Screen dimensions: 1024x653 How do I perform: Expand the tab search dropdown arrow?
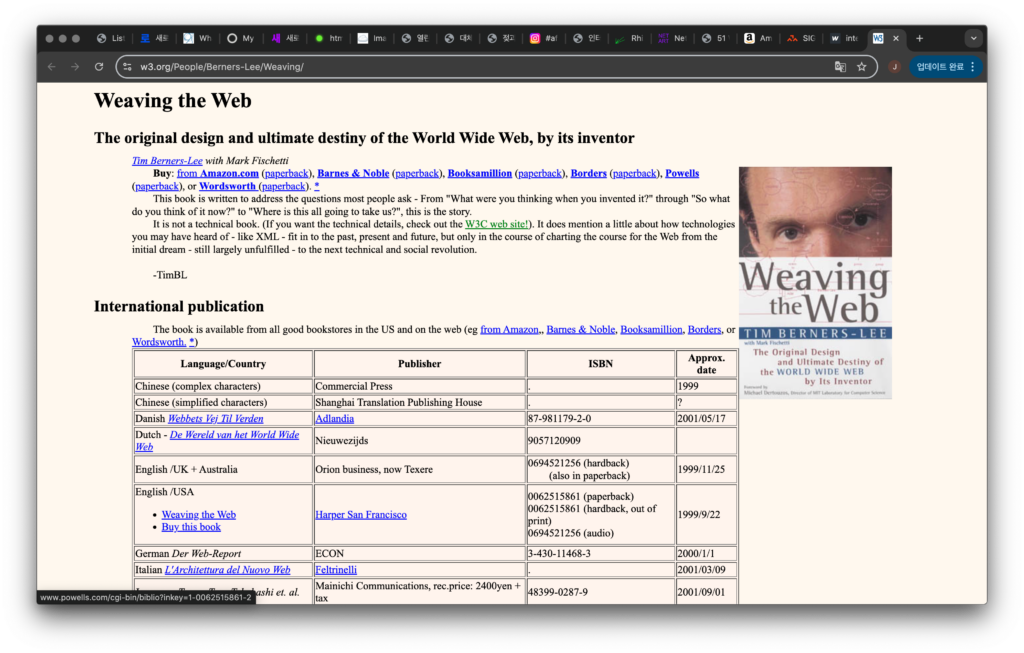pos(973,38)
